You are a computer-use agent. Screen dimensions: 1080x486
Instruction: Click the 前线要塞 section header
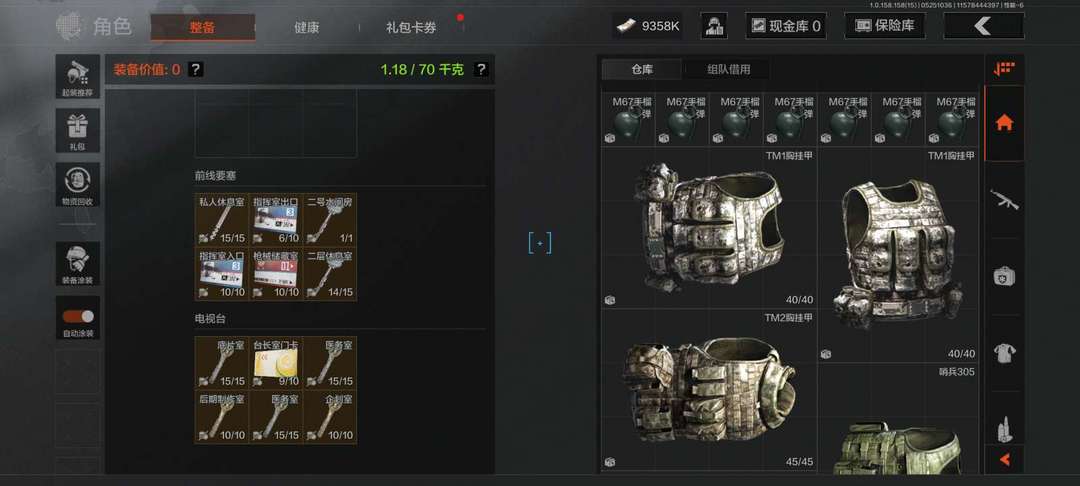(216, 176)
